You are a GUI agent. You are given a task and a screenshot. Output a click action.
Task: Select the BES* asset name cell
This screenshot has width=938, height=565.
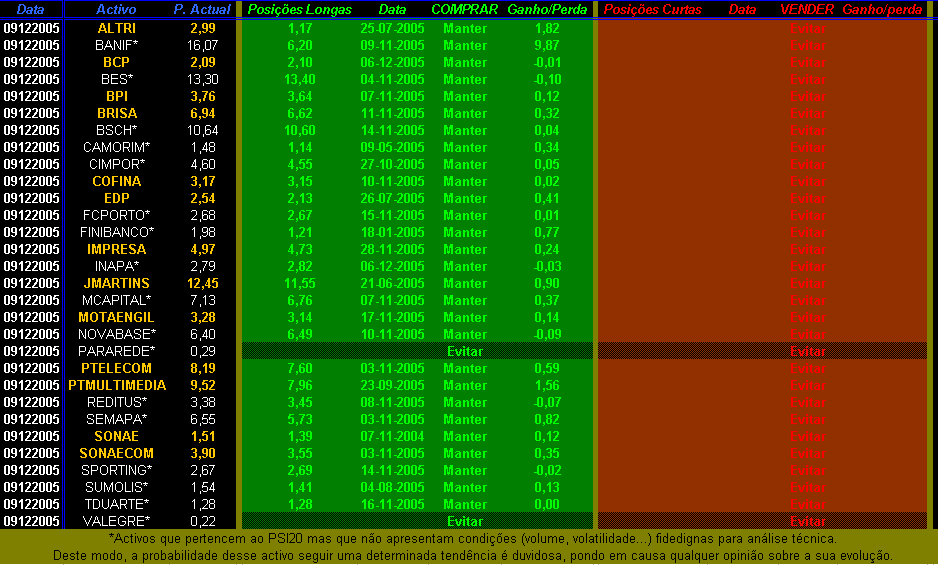[x=117, y=79]
